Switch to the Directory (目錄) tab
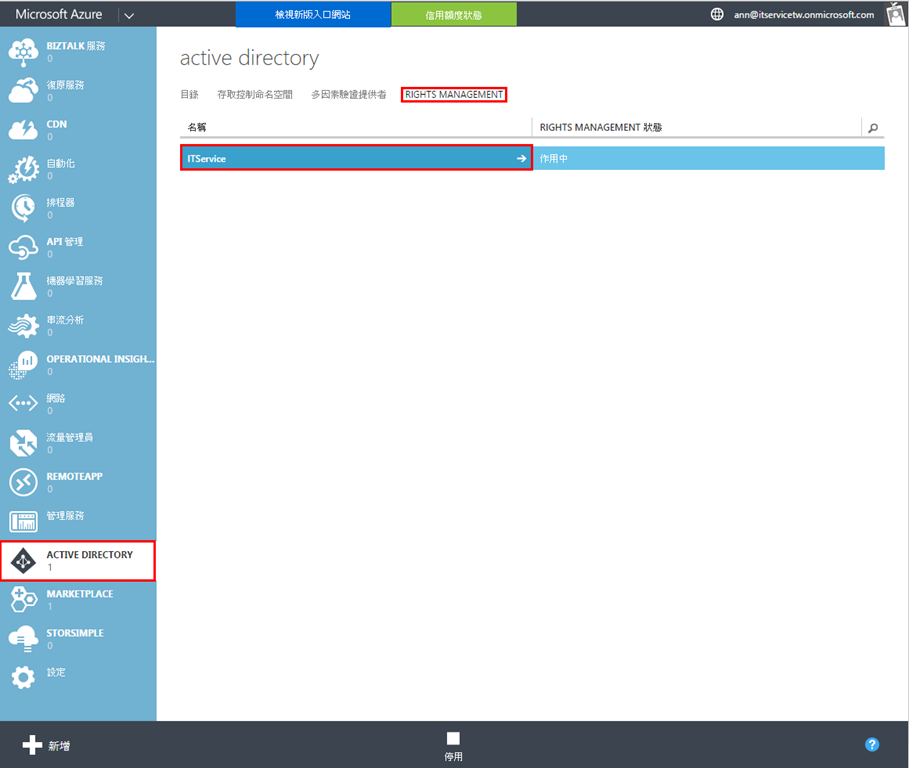Viewport: 909px width, 768px height. (x=190, y=94)
